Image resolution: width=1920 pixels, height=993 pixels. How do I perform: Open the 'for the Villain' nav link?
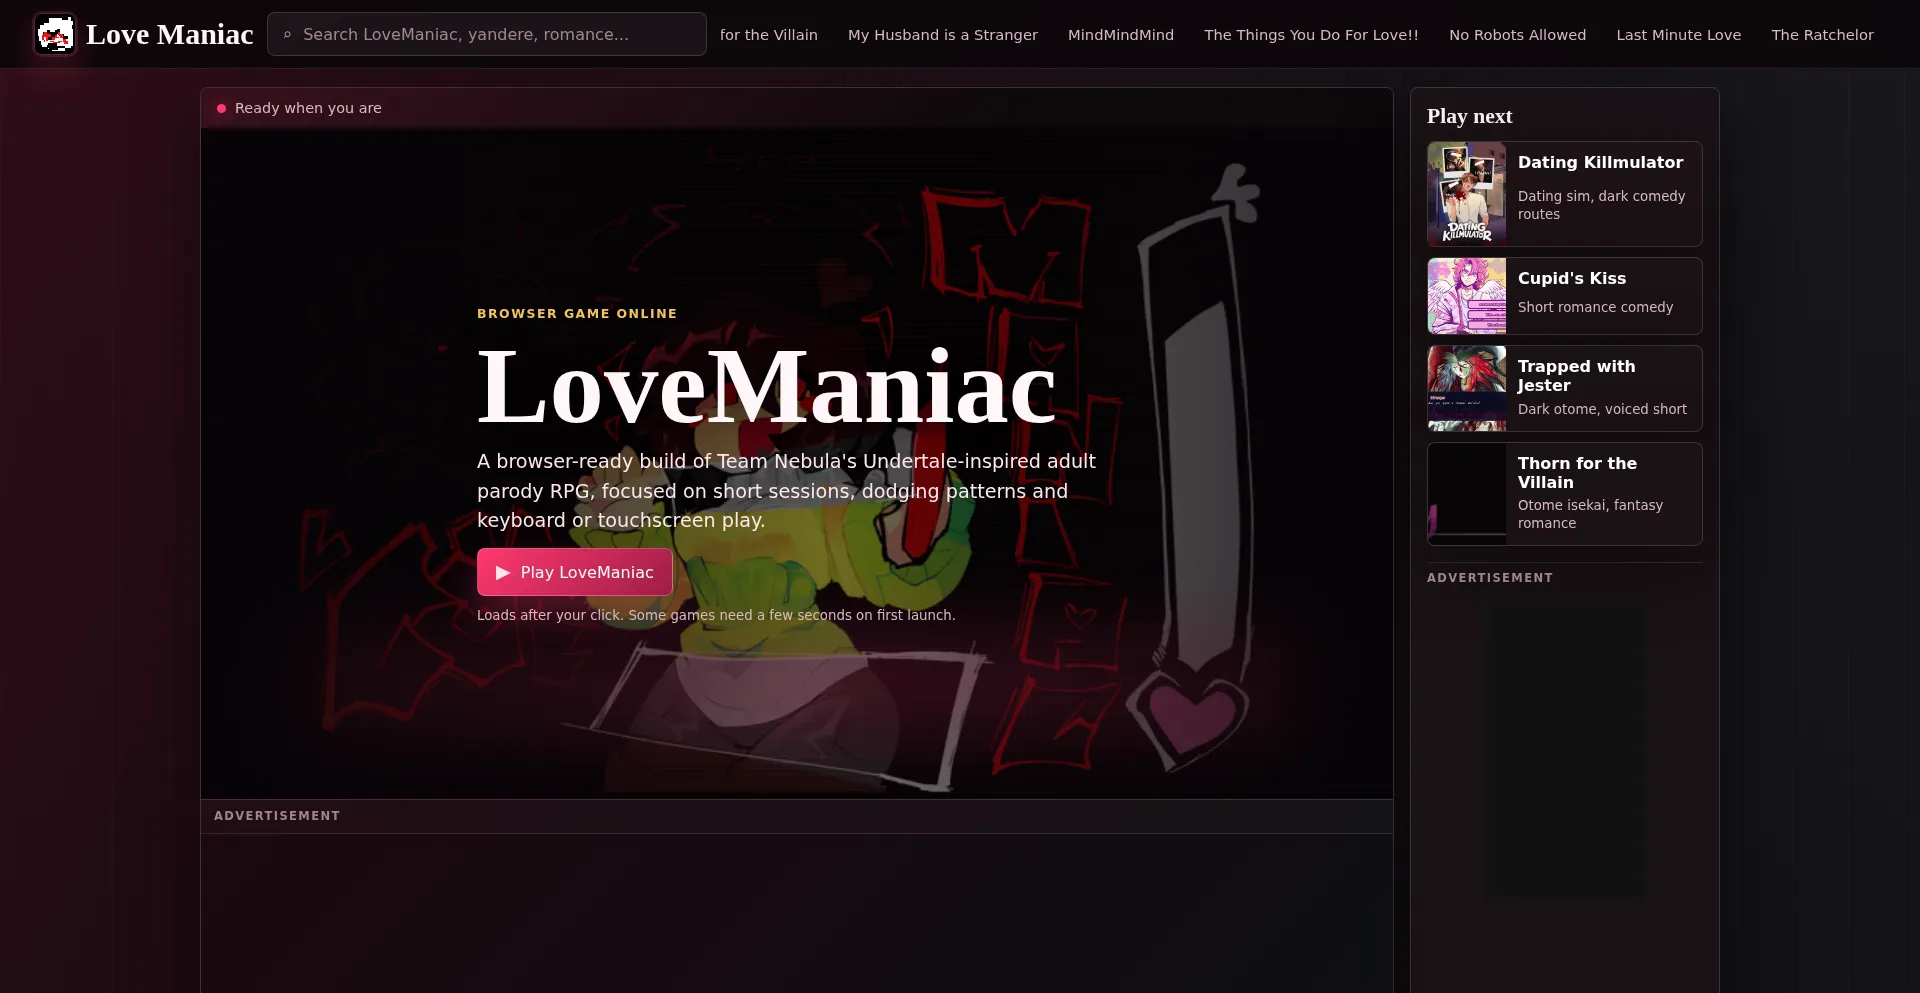[x=768, y=35]
